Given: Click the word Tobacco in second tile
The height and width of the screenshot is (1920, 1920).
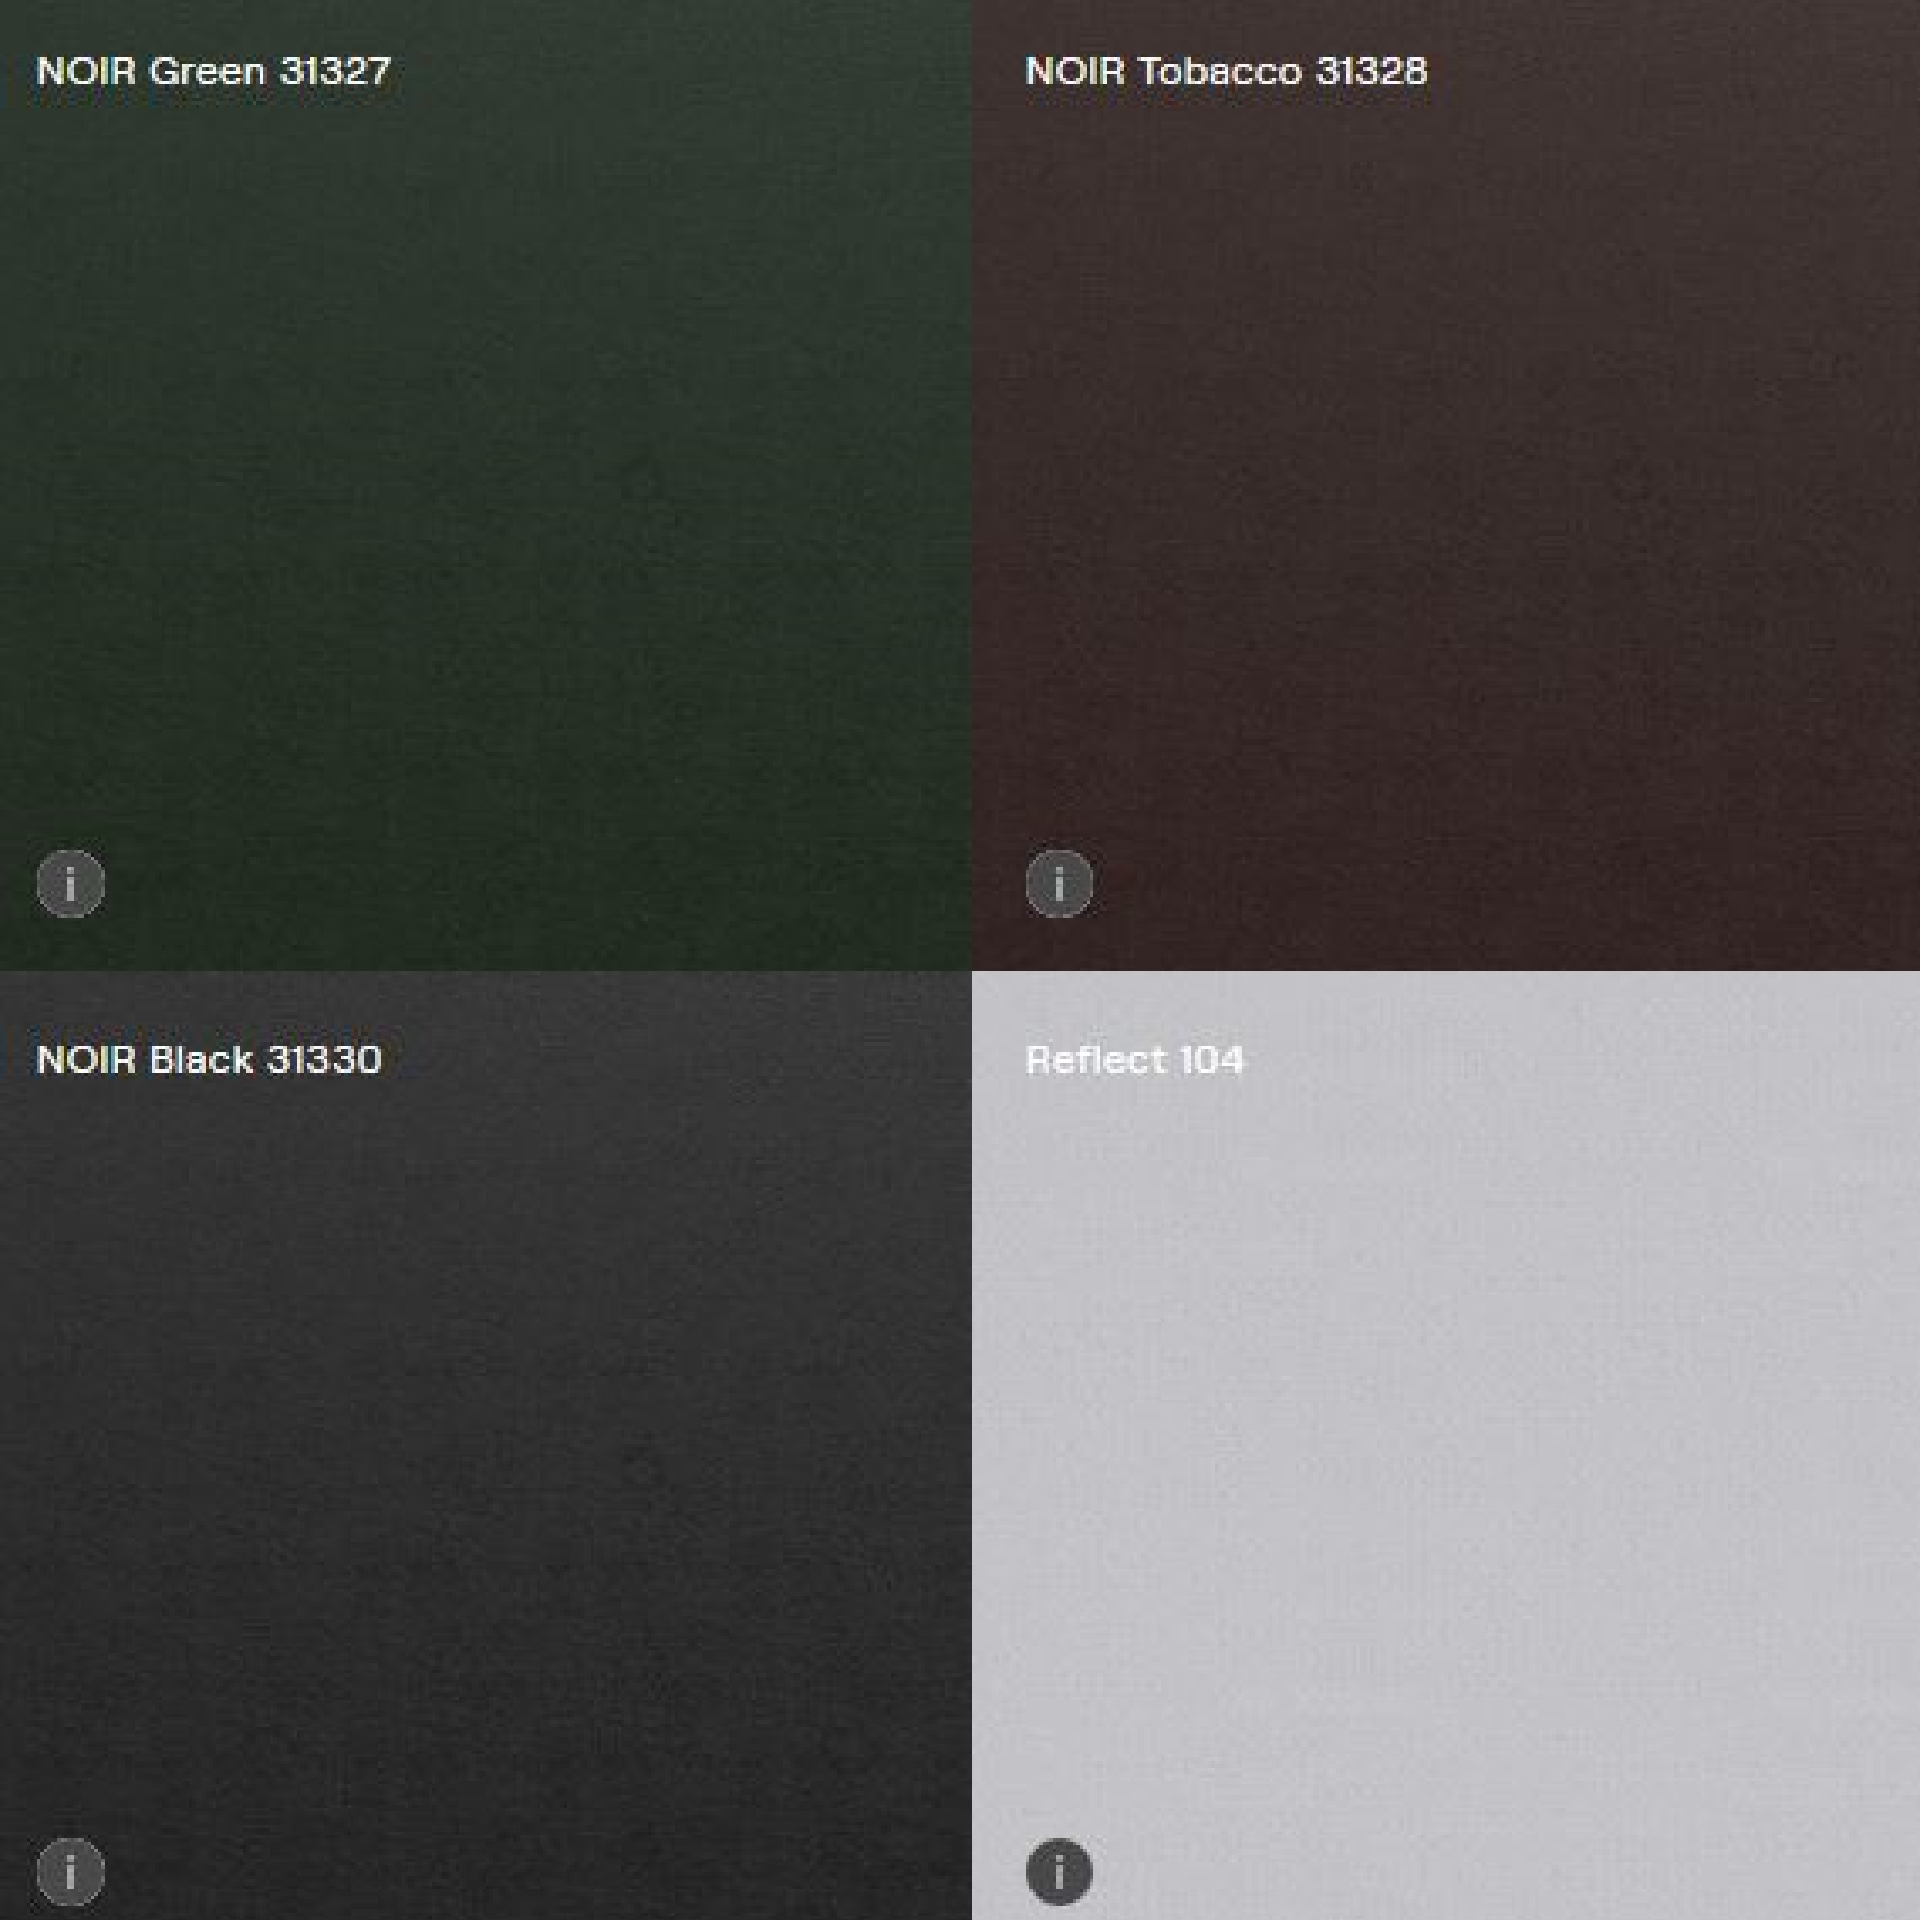Looking at the screenshot, I should (1220, 71).
